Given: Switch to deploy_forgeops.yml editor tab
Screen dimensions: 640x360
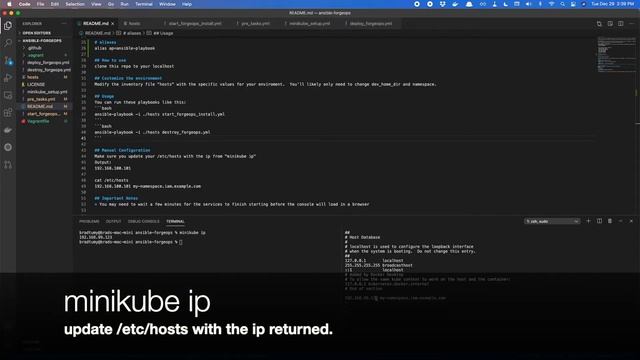Looking at the screenshot, I should (371, 24).
